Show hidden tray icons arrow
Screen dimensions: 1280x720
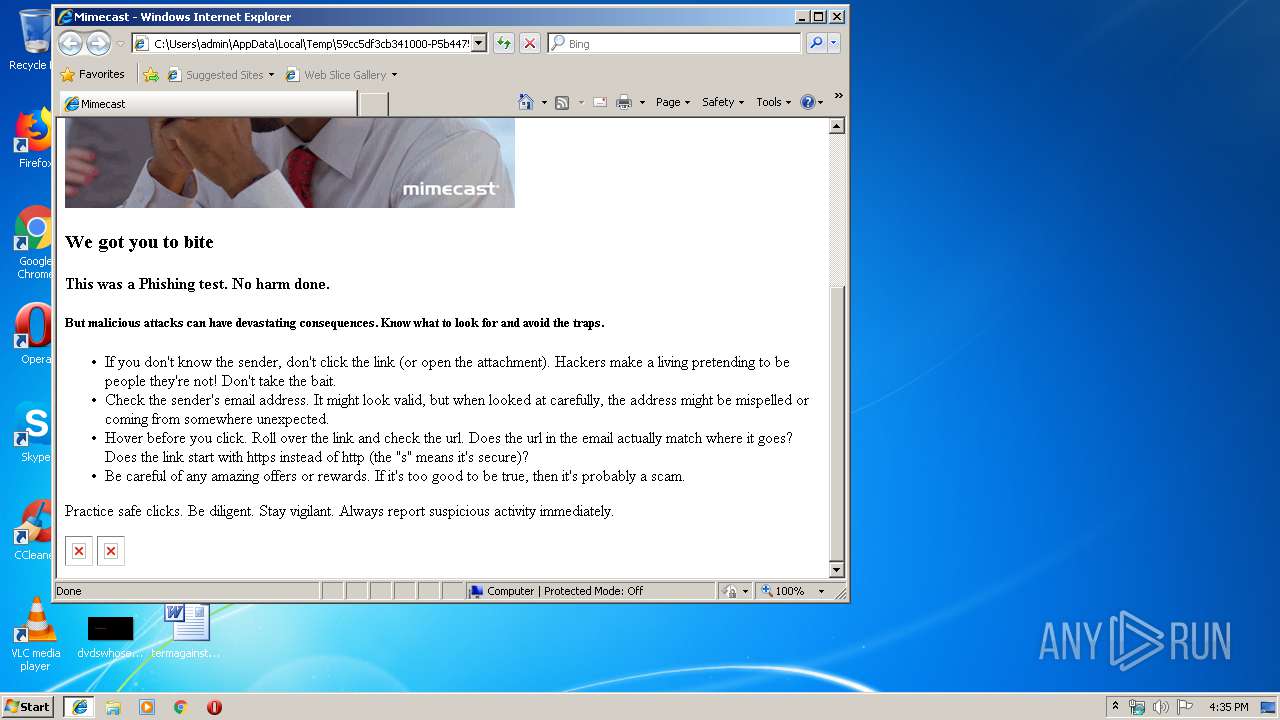pyautogui.click(x=1116, y=706)
